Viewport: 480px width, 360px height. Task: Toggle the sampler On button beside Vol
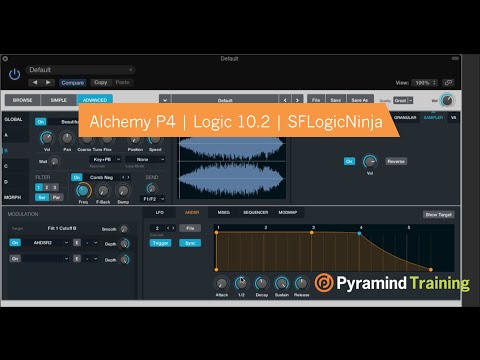click(349, 161)
